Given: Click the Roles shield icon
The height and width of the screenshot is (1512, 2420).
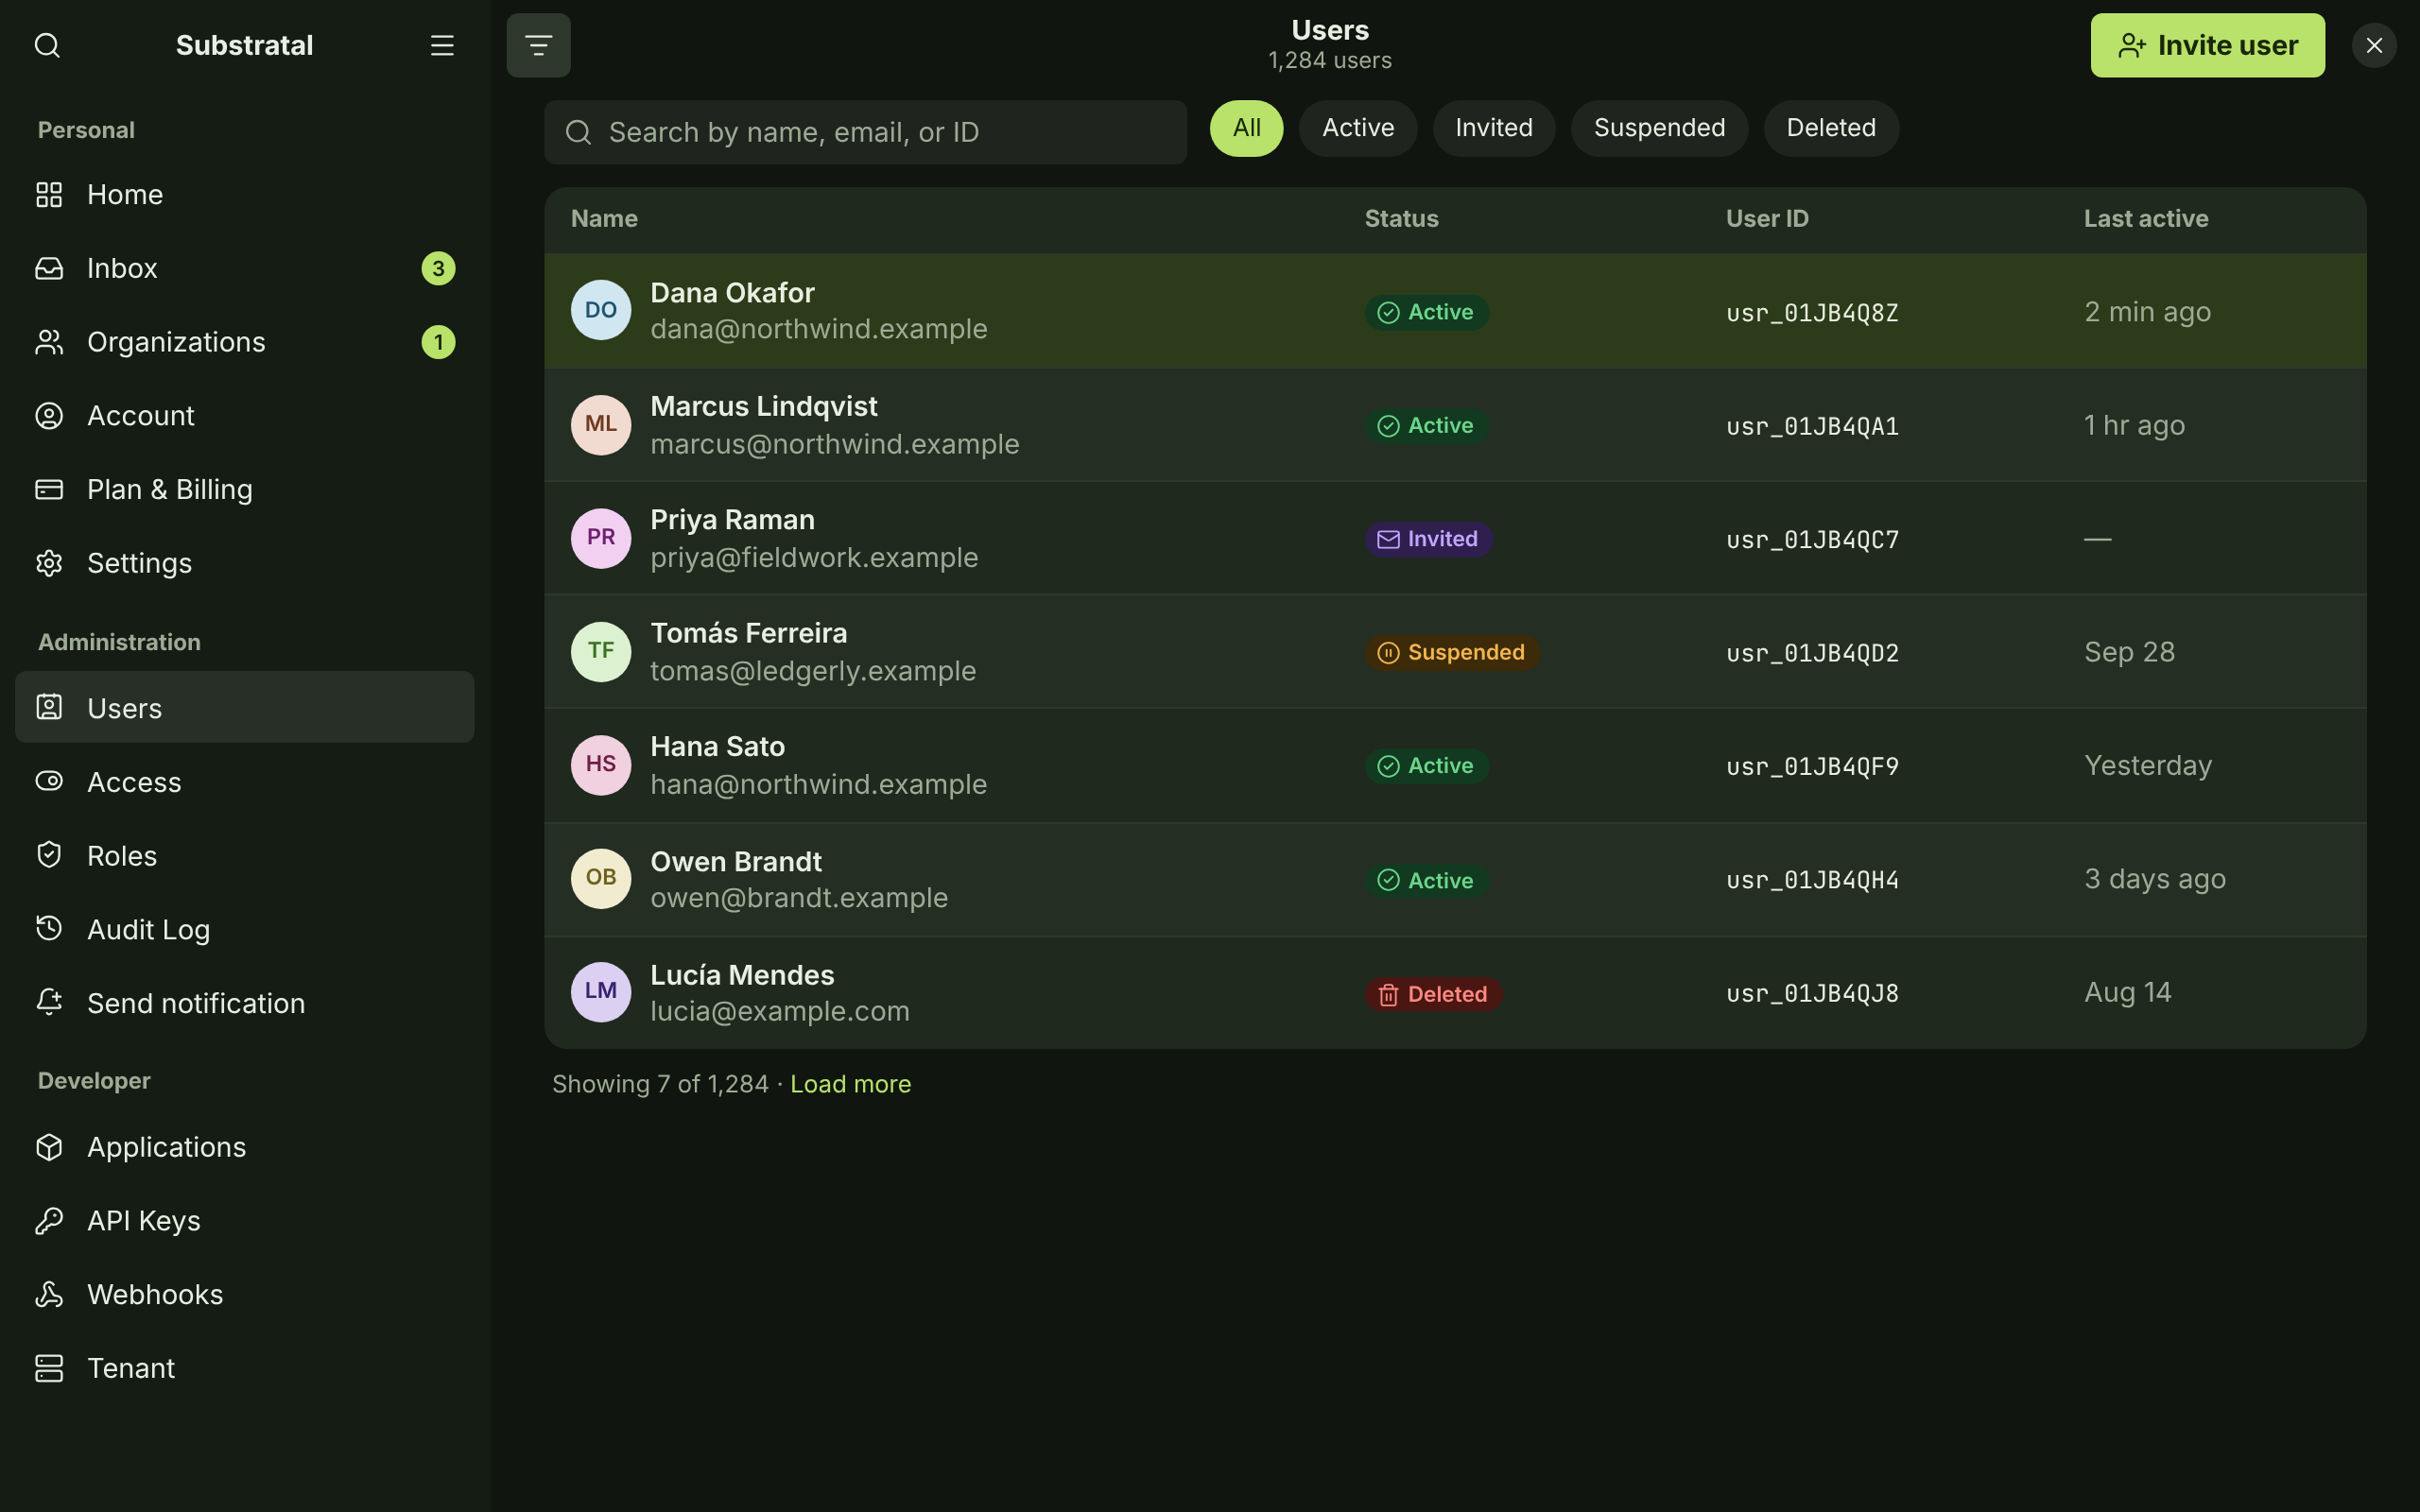Looking at the screenshot, I should tap(49, 855).
